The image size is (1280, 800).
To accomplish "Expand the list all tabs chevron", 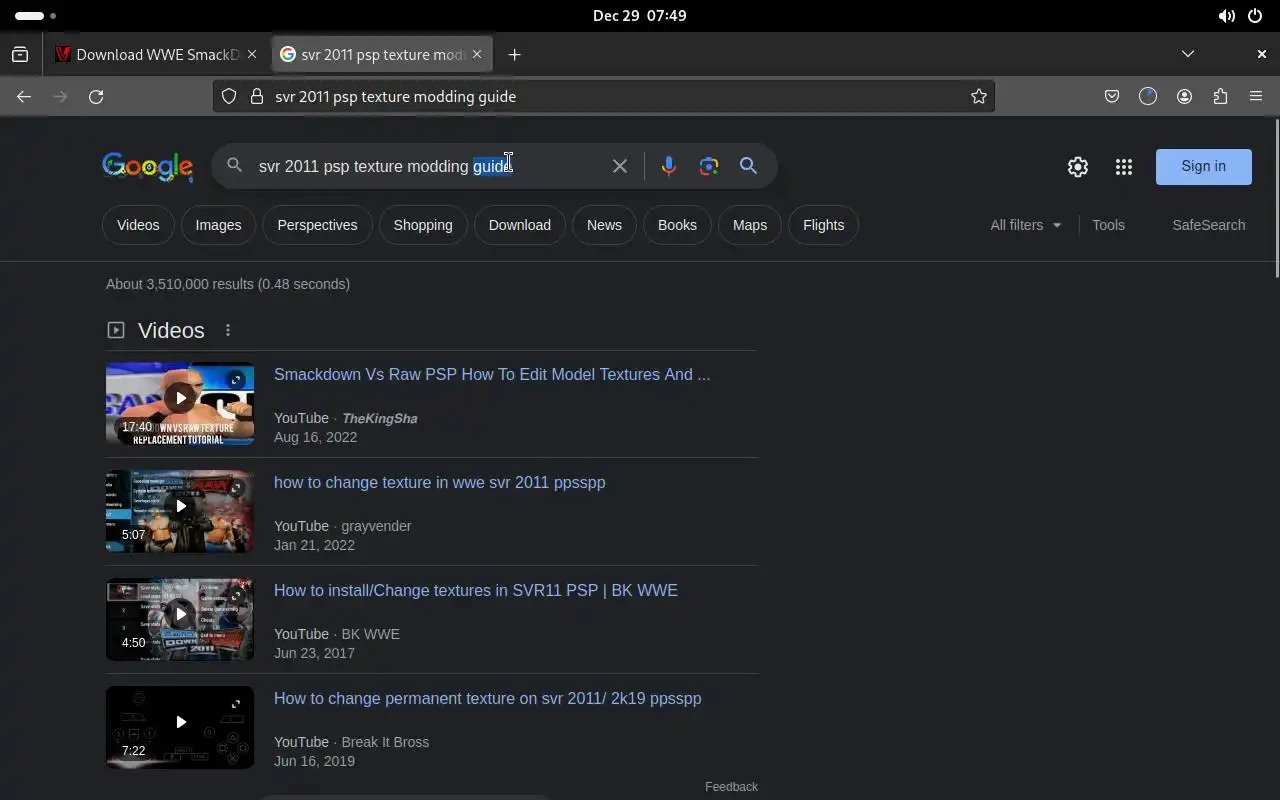I will pyautogui.click(x=1188, y=54).
